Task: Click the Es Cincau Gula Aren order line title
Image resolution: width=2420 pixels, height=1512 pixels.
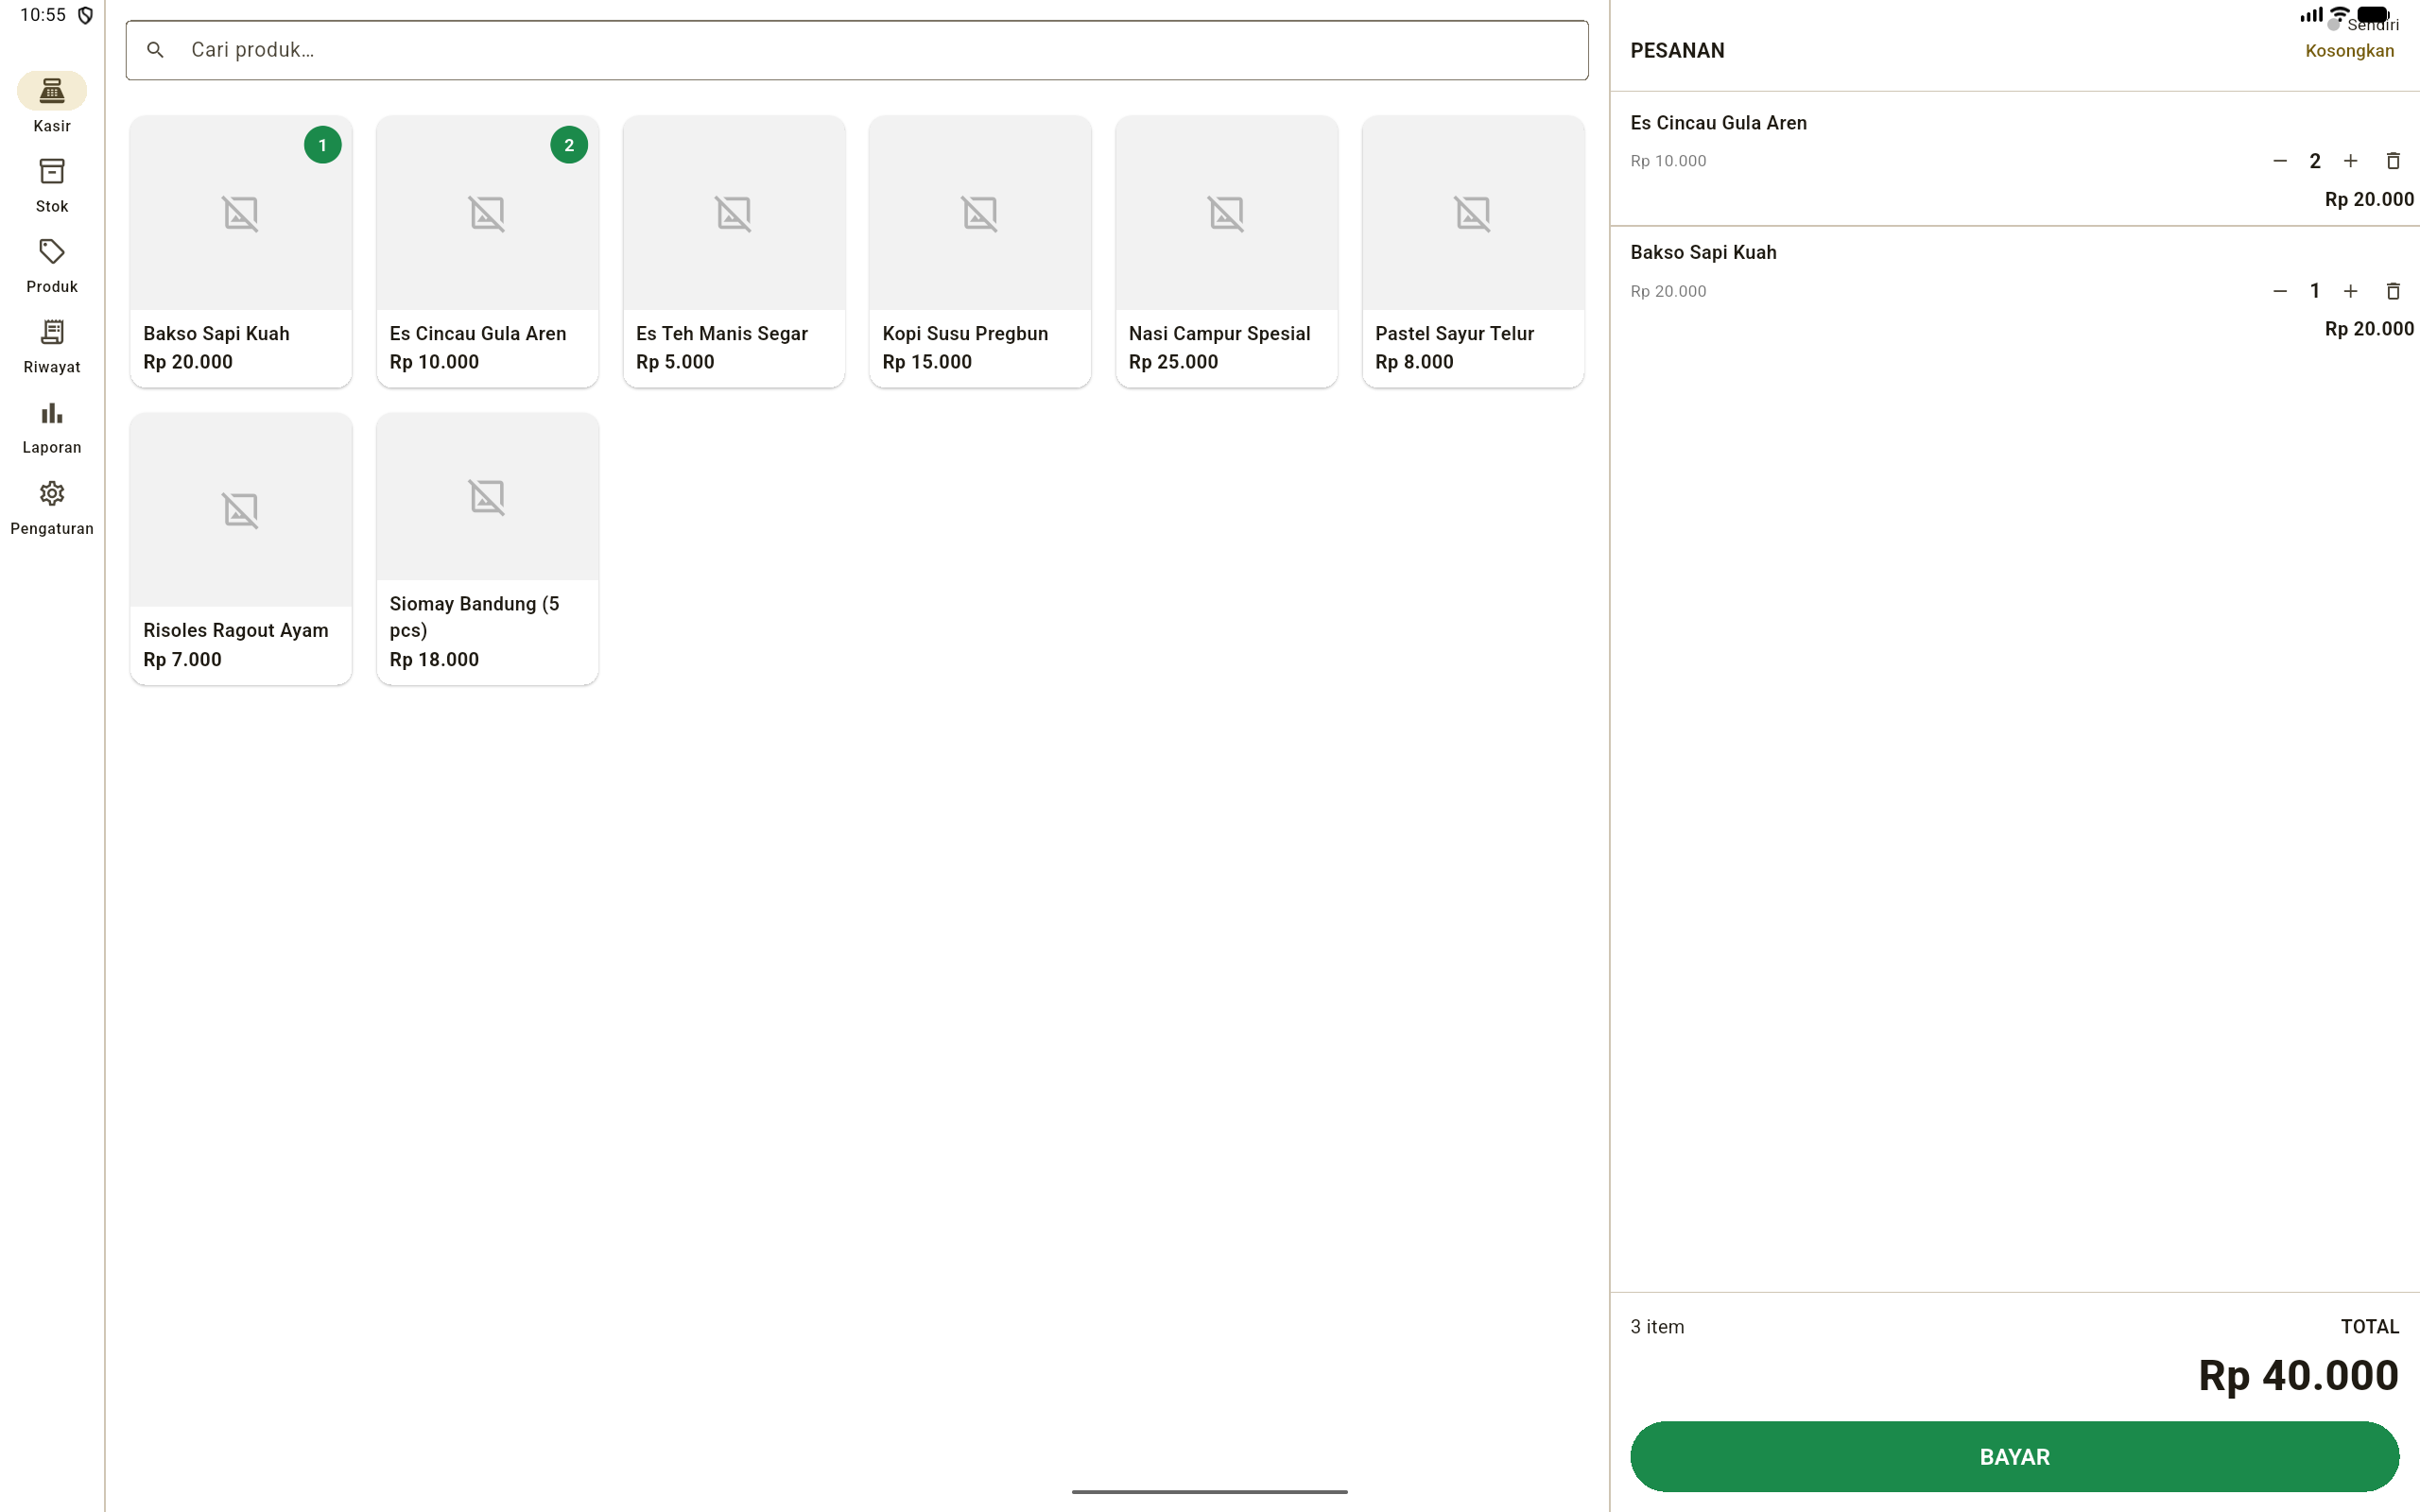Action: point(1718,123)
